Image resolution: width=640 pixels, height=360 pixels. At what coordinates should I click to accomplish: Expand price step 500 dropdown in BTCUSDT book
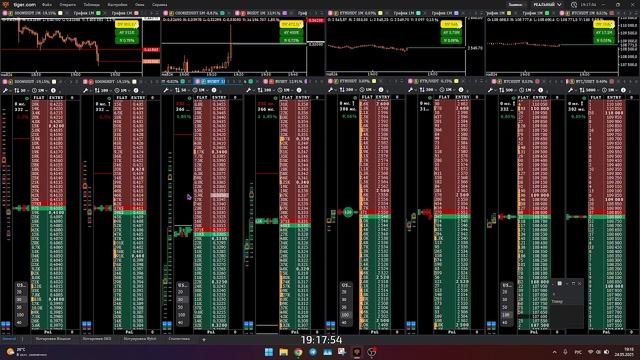click(508, 90)
